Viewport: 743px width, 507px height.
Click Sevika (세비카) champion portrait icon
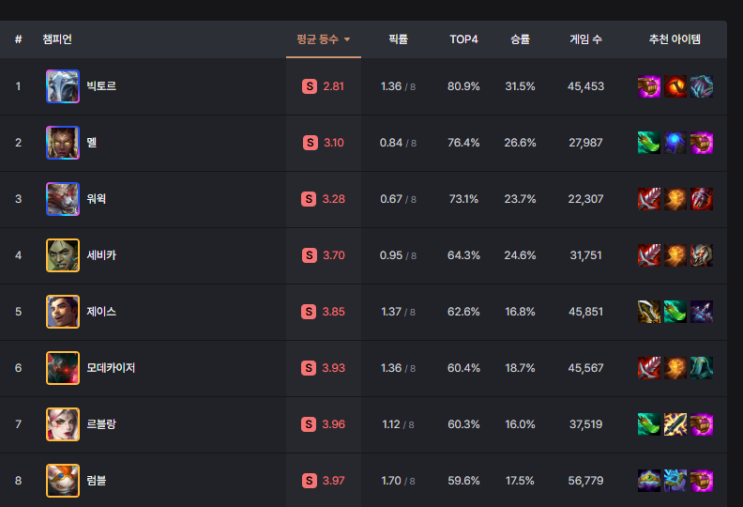62,255
